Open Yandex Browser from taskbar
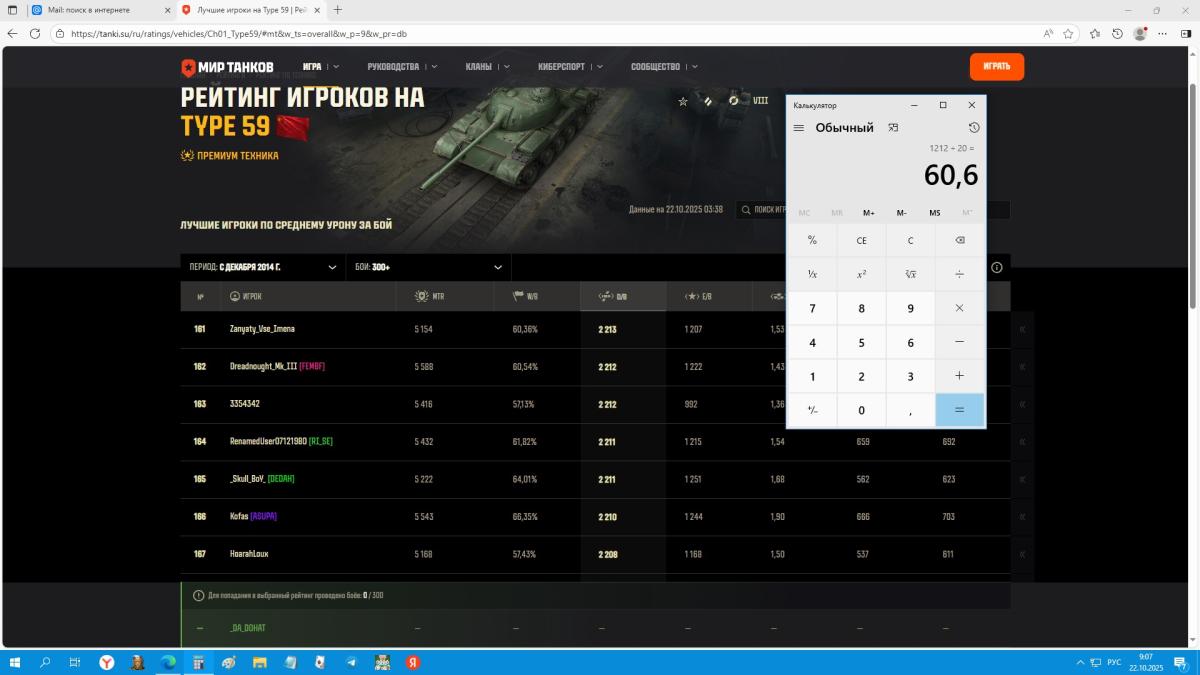The height and width of the screenshot is (675, 1200). point(107,662)
